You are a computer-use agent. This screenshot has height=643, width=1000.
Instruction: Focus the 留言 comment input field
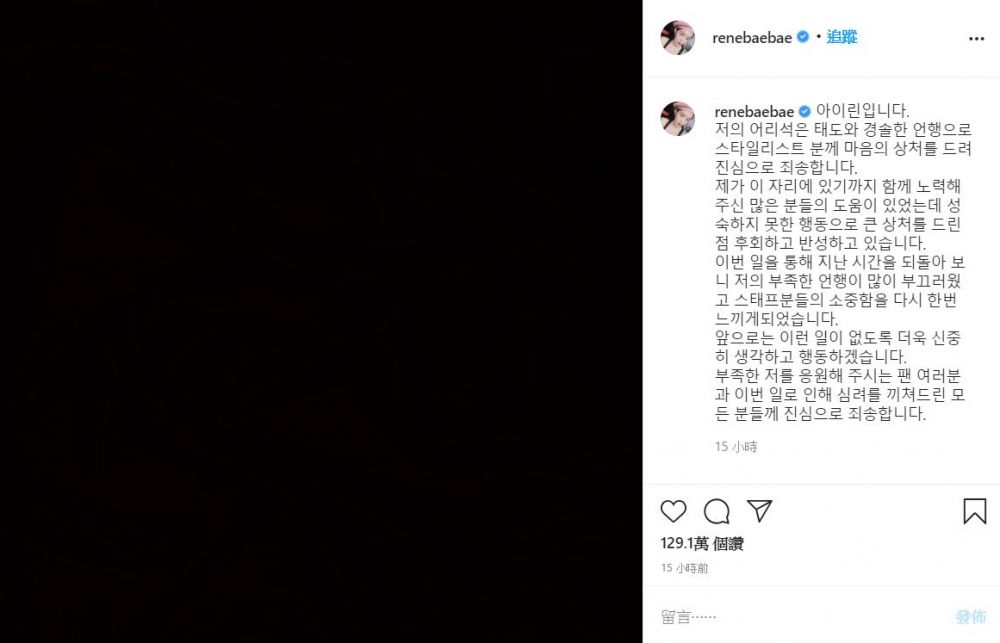pos(804,617)
